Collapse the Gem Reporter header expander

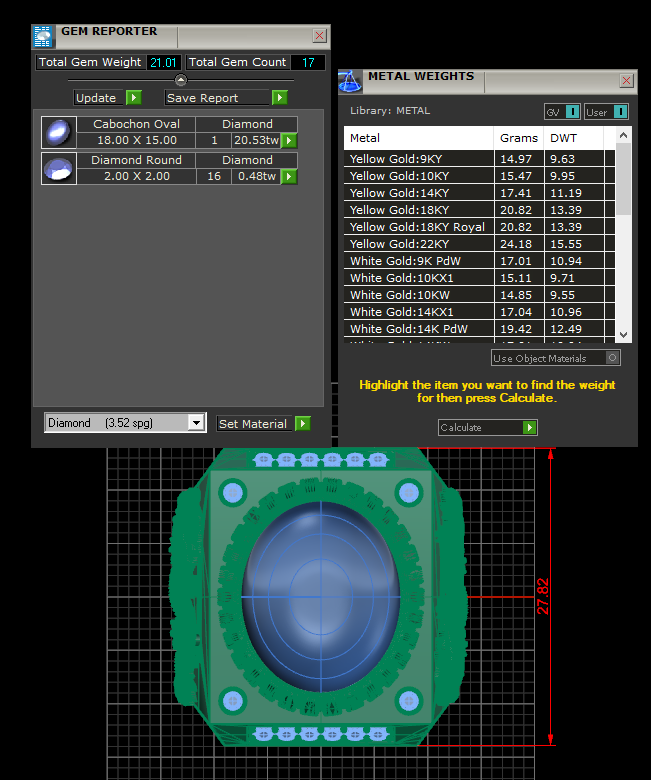point(180,80)
